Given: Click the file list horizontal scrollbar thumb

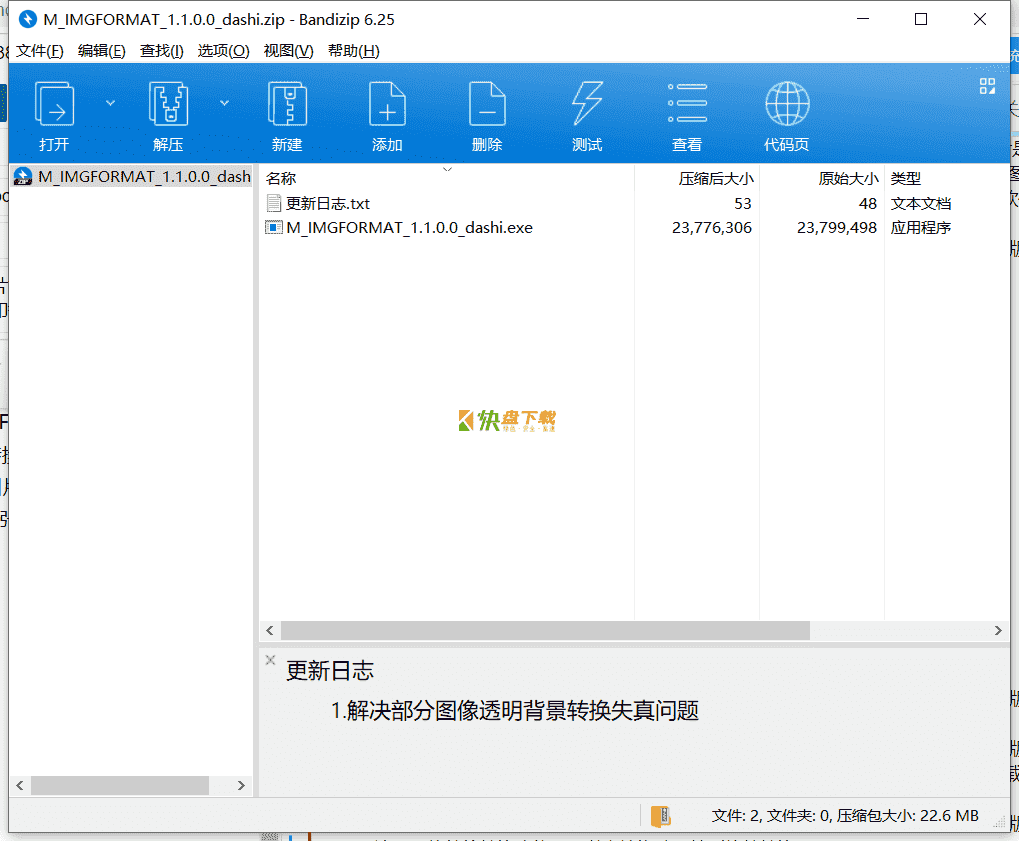Looking at the screenshot, I should (545, 630).
